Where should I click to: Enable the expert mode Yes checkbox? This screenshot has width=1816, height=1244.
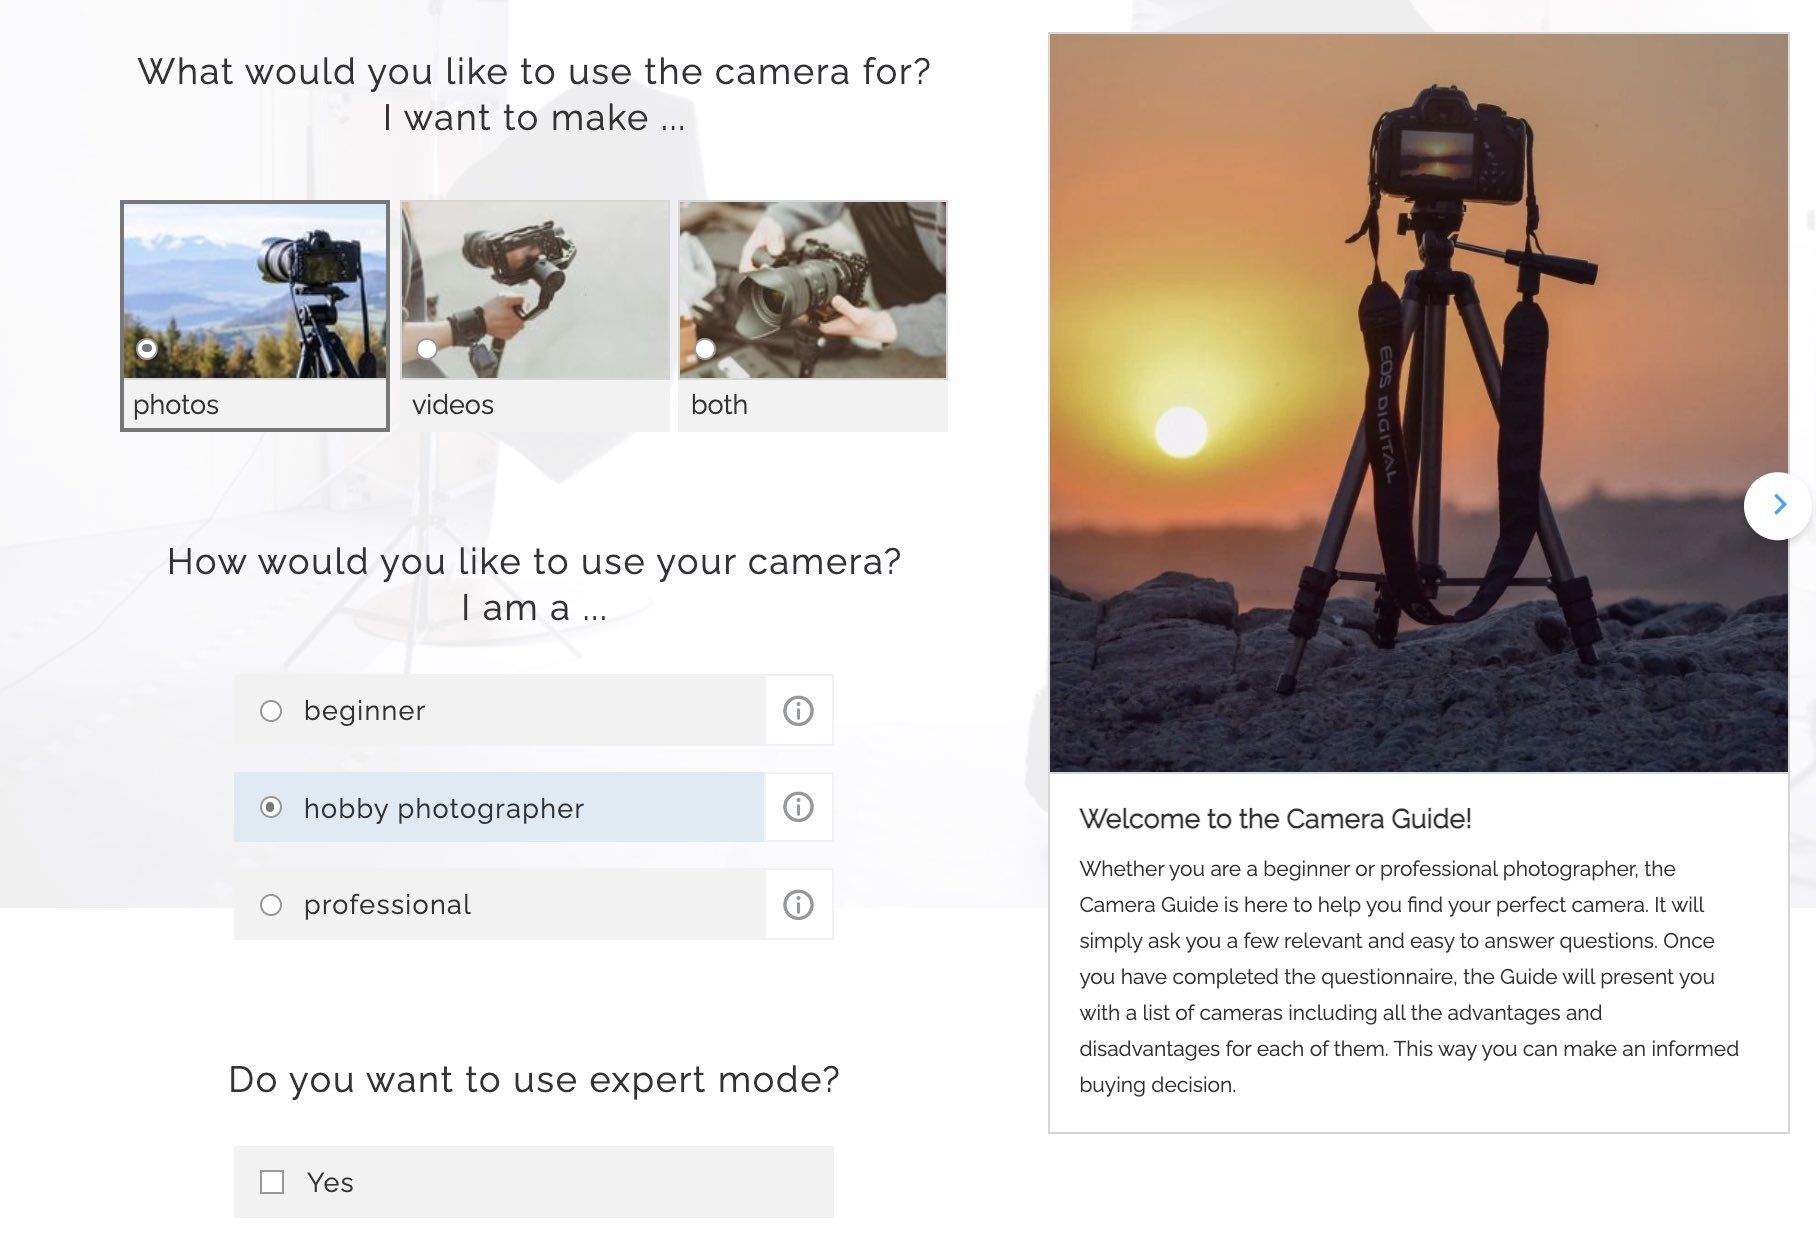(x=272, y=1182)
